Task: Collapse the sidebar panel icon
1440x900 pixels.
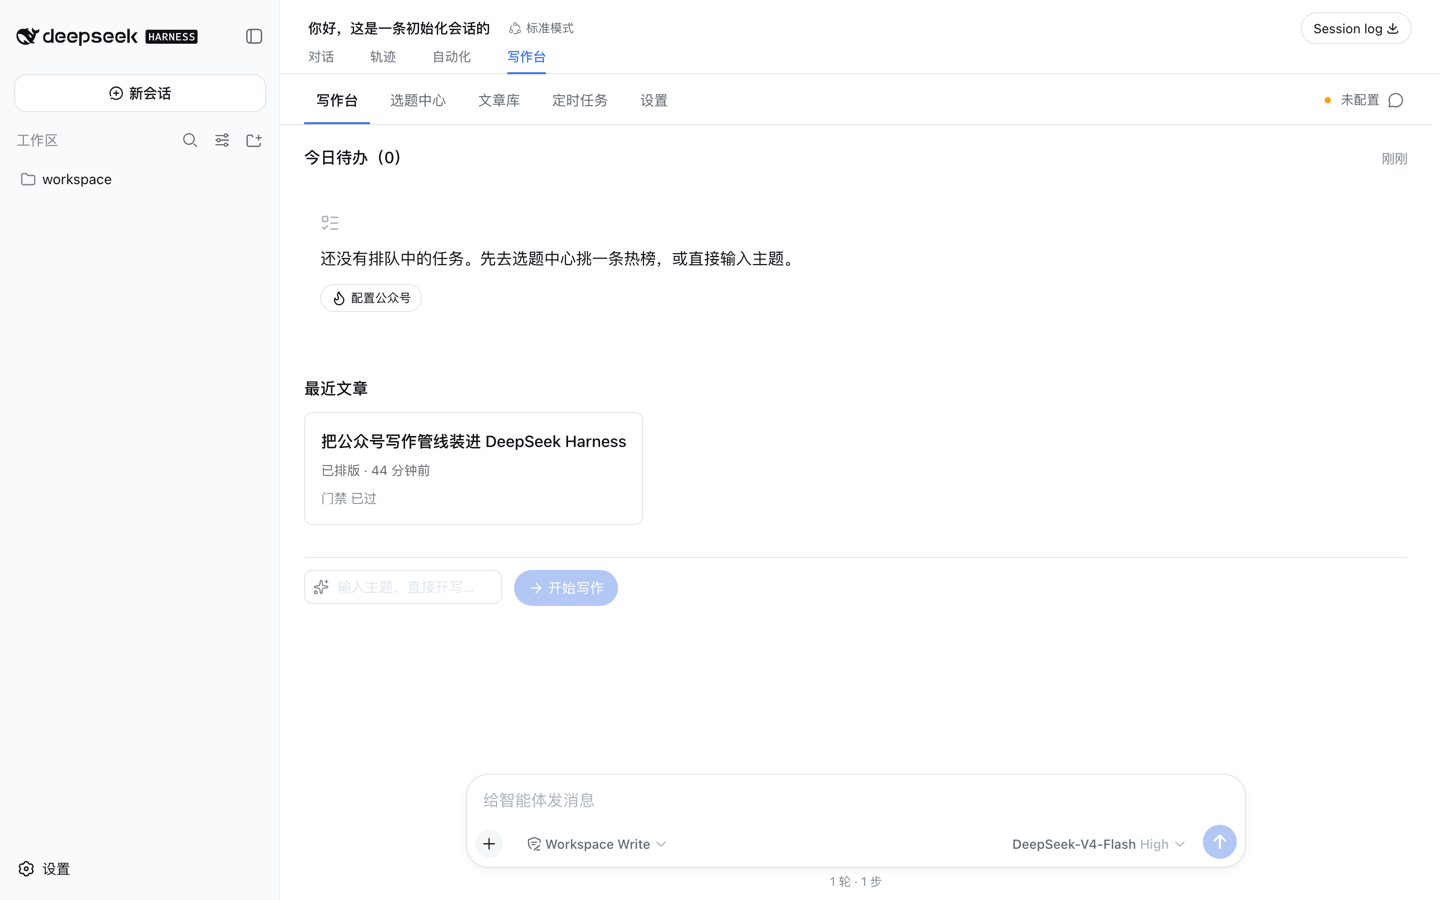Action: pyautogui.click(x=254, y=37)
